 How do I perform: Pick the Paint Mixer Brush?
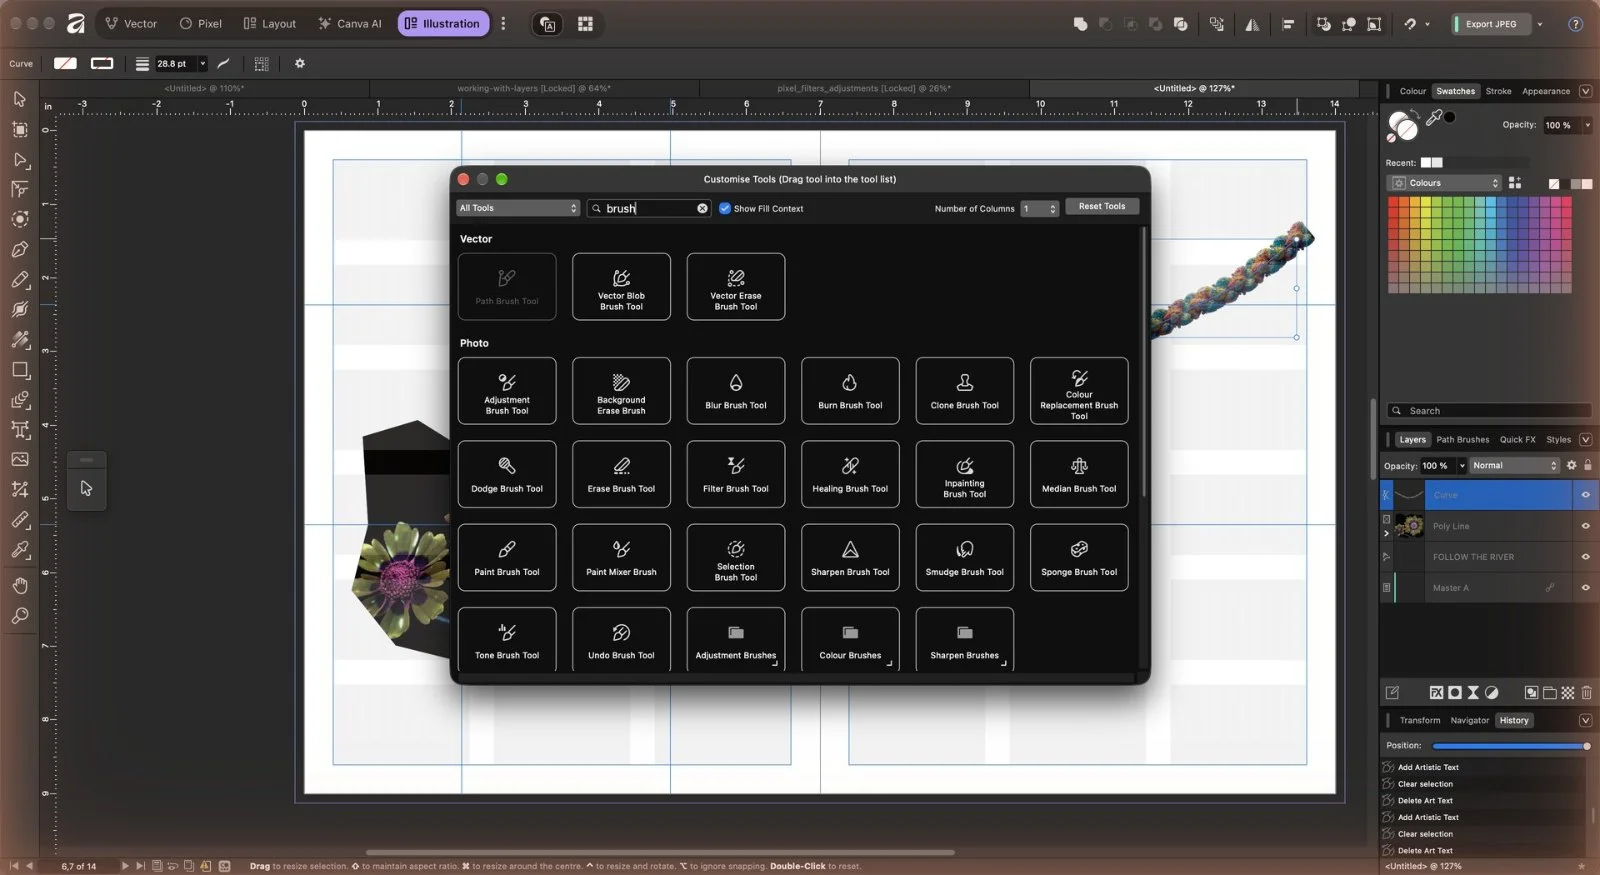(x=621, y=558)
